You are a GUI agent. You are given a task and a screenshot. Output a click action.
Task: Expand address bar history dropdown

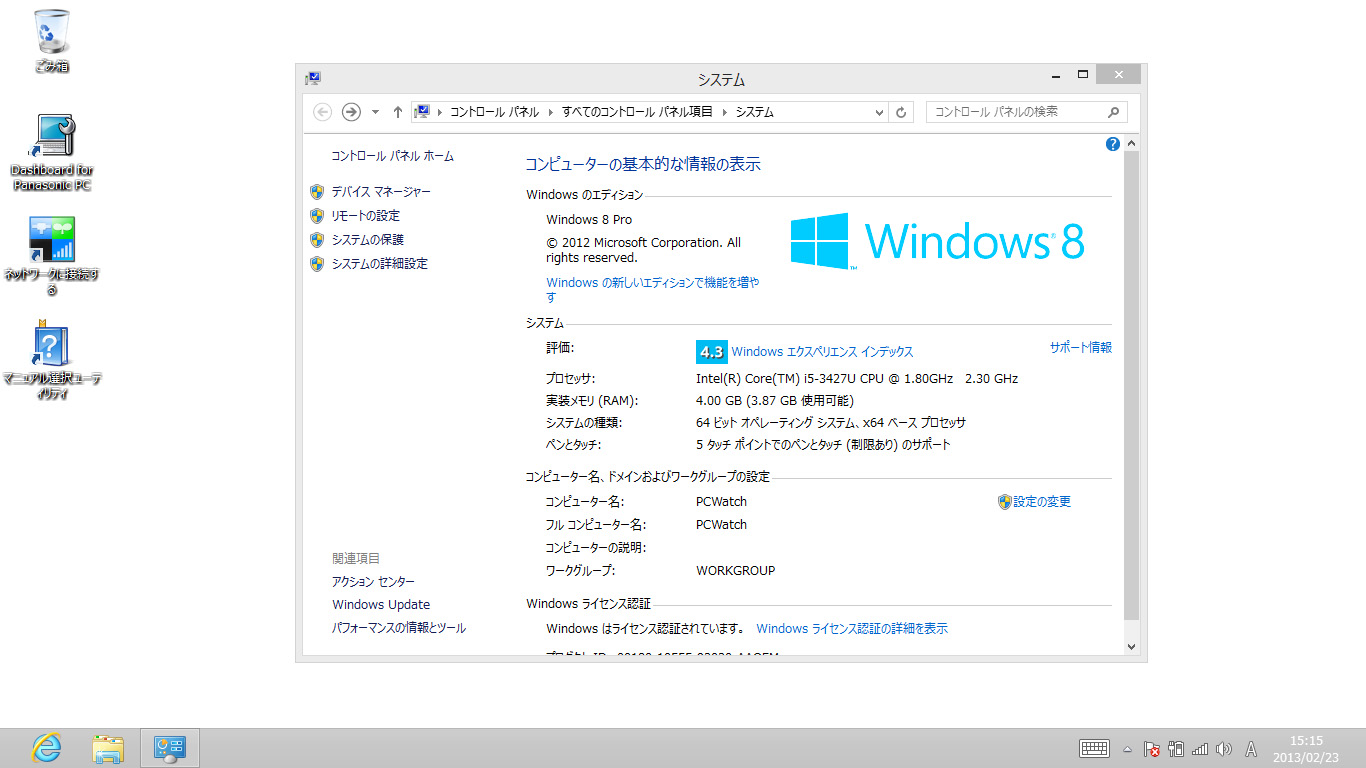(x=879, y=112)
